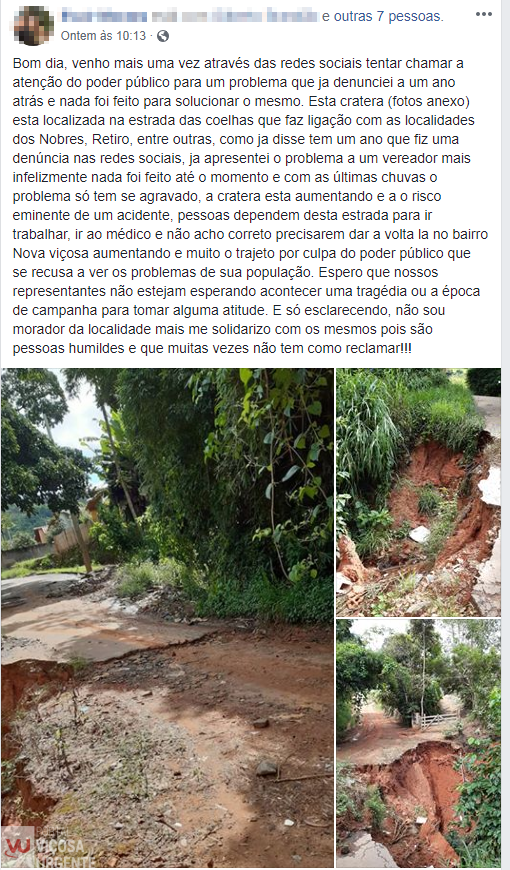Click the white debris inside the top-right crater
510x870 pixels.
[420, 534]
